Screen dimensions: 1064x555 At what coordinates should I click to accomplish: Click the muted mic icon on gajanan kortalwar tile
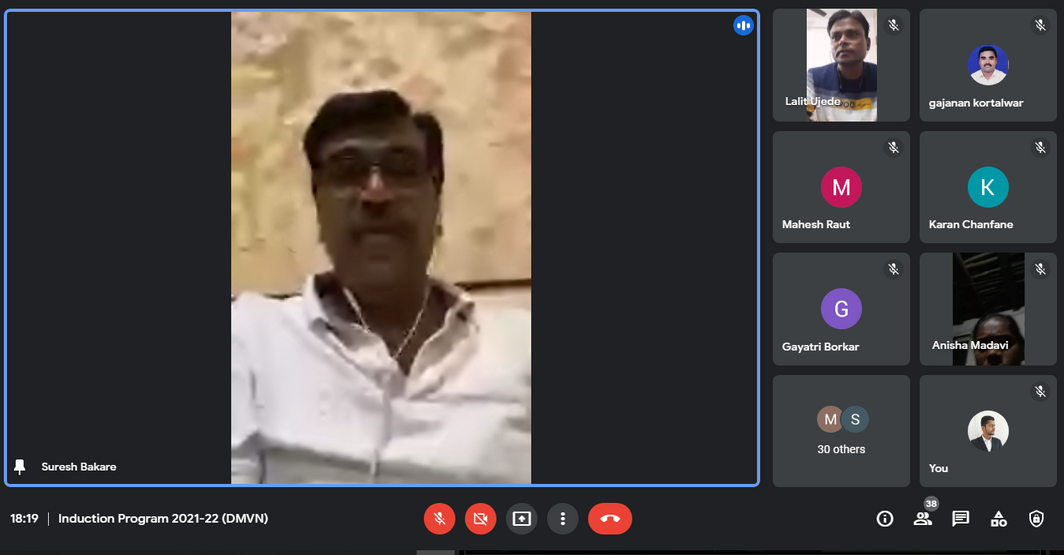click(x=1040, y=25)
